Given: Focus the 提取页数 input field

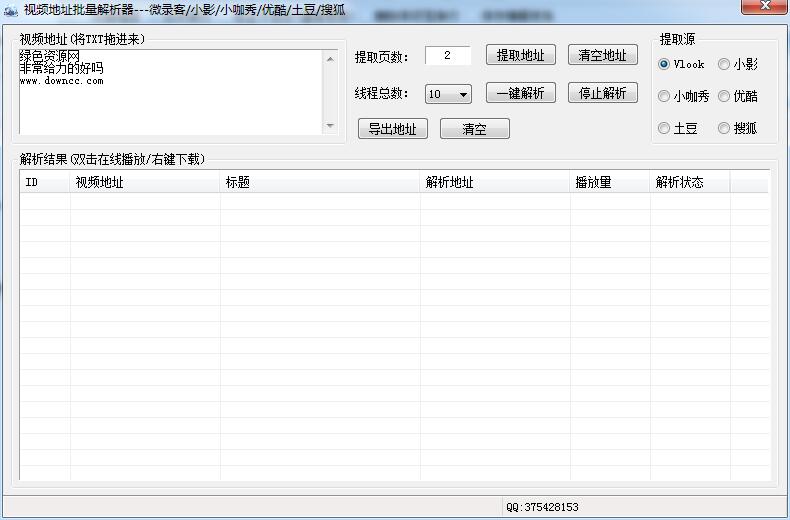Looking at the screenshot, I should [447, 55].
